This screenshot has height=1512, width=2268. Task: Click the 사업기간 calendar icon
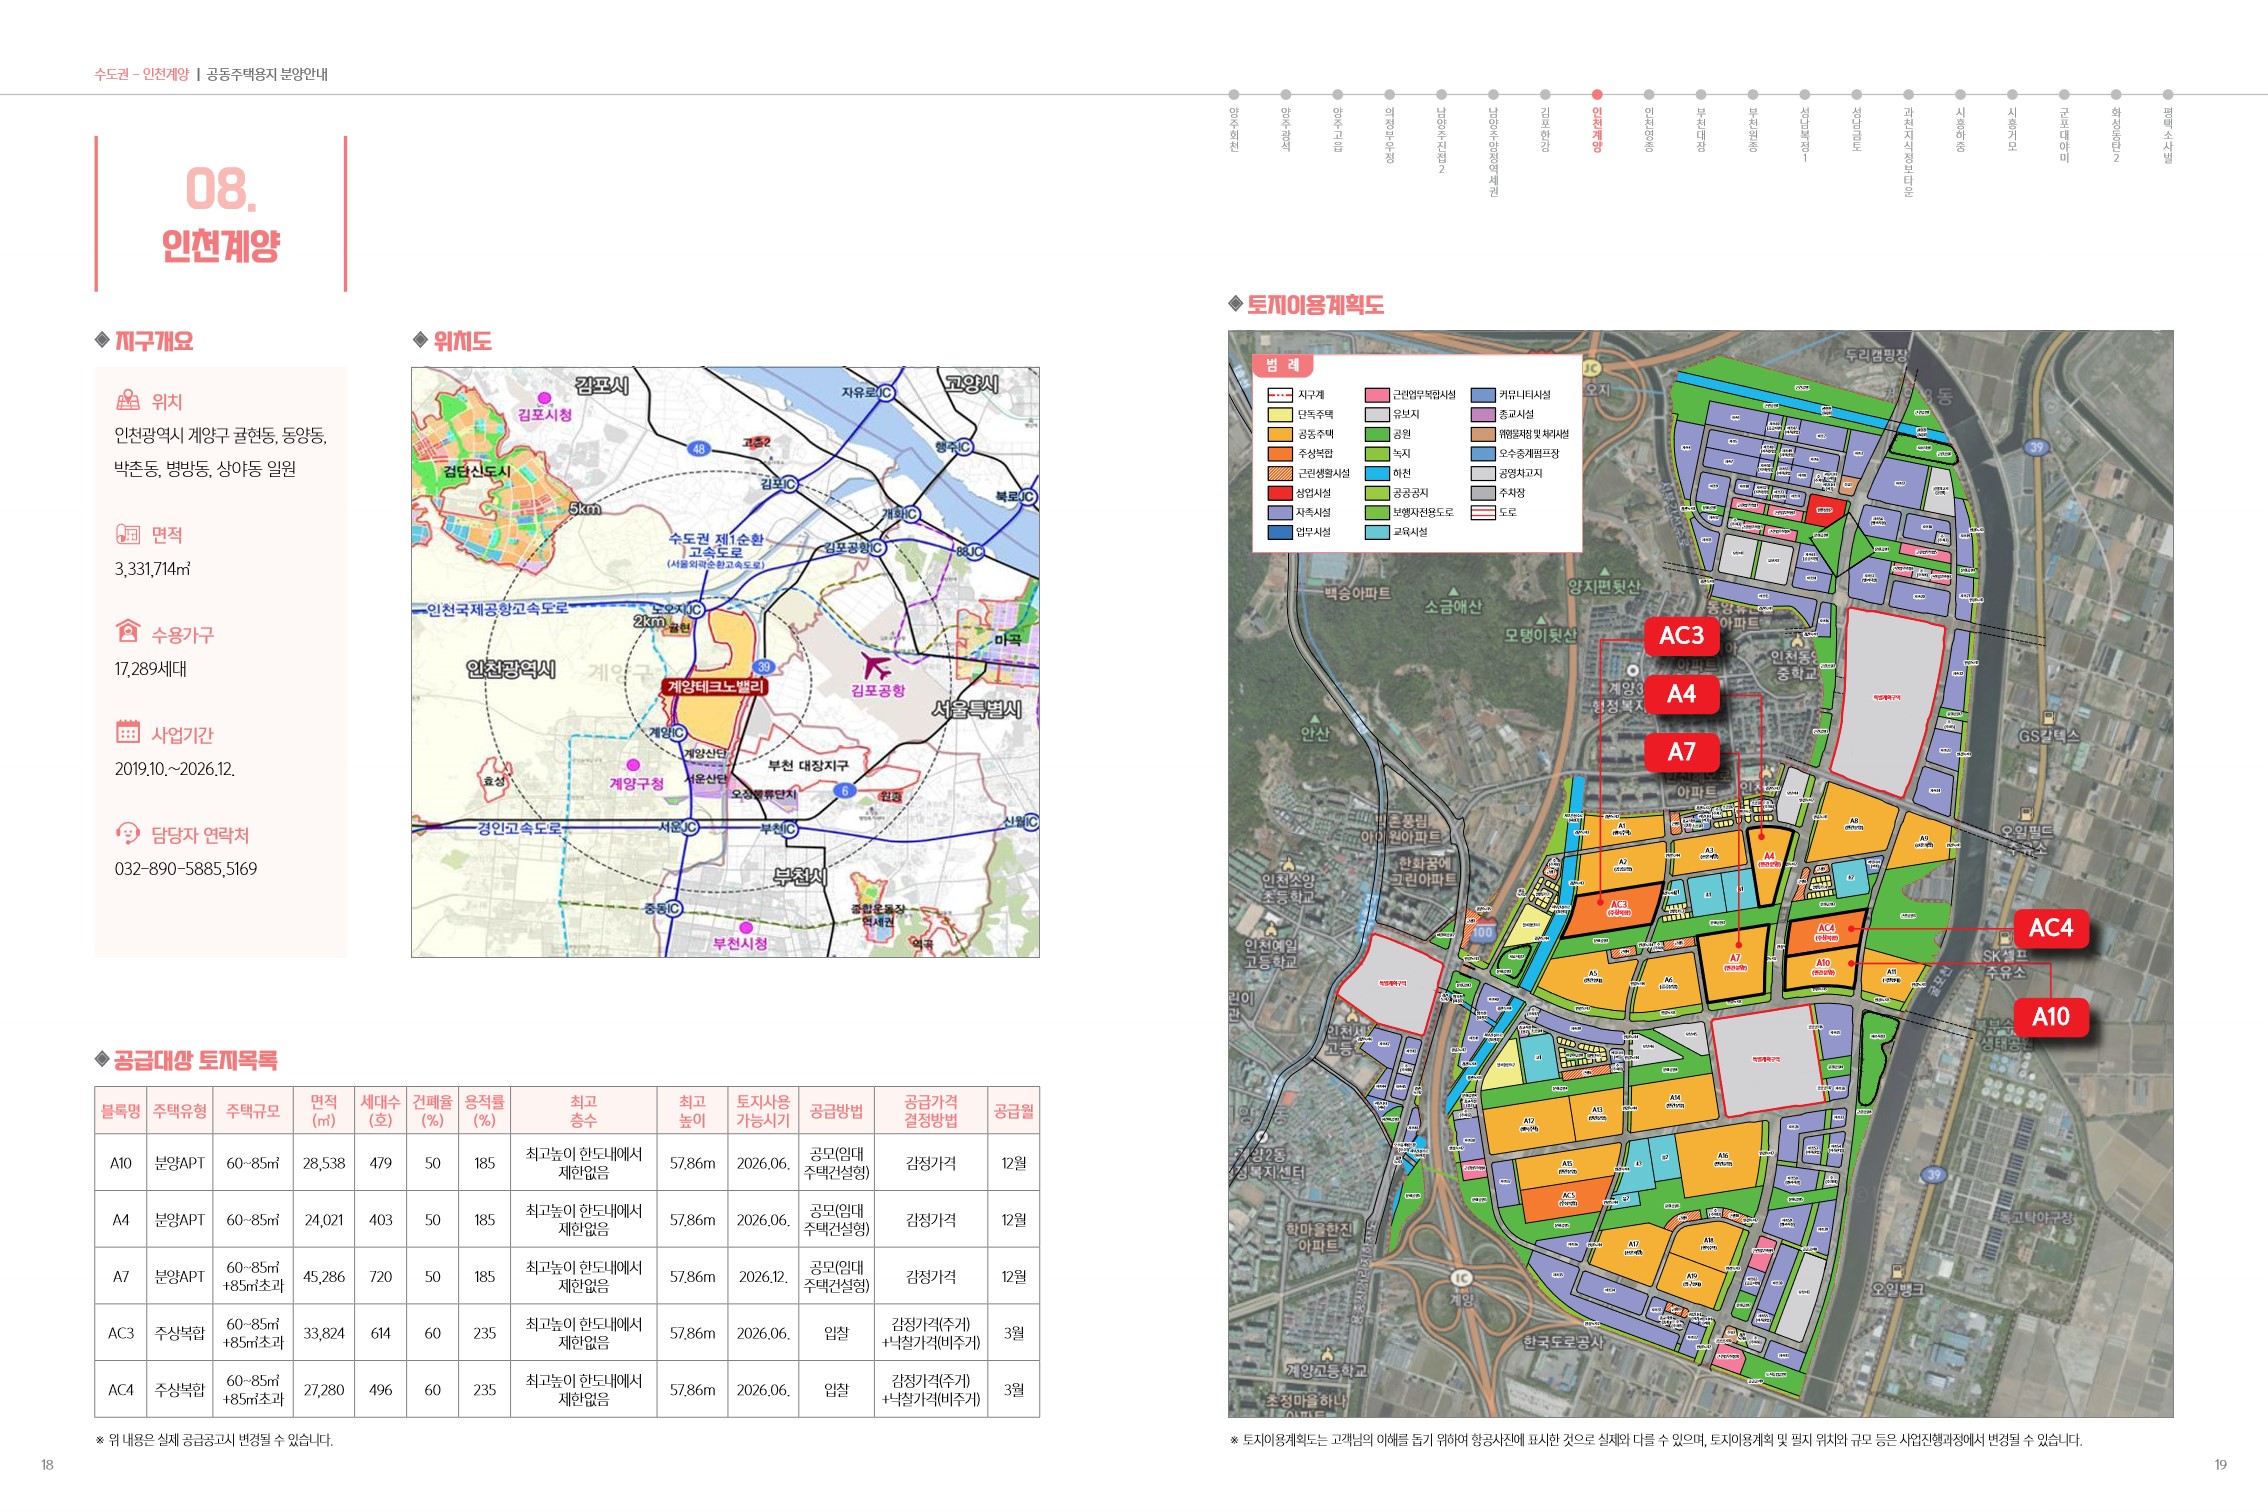128,731
